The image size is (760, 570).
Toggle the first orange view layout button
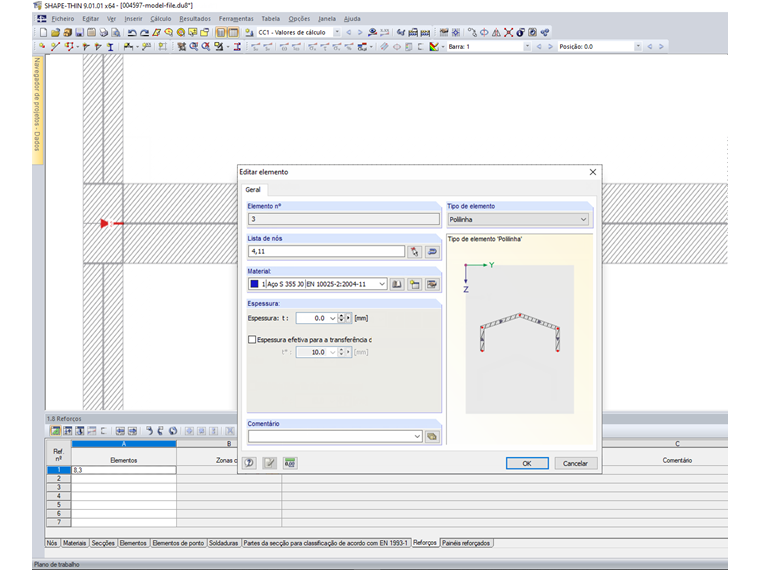point(221,32)
